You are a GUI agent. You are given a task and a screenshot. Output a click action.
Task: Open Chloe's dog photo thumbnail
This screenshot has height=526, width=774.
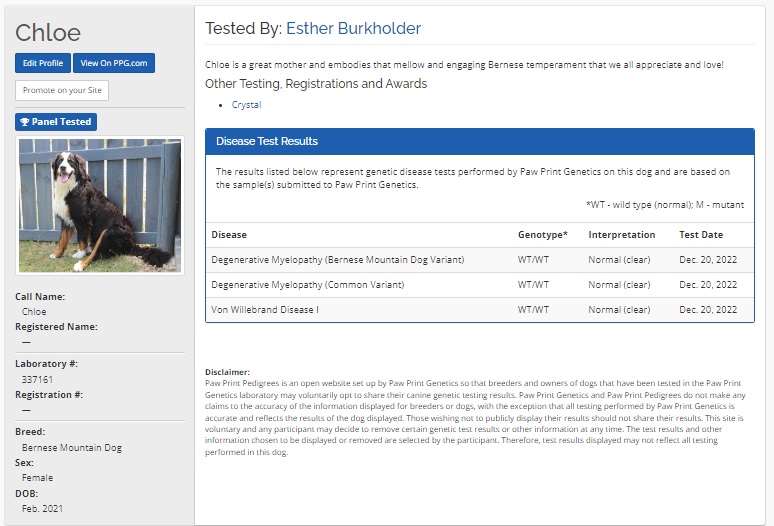coord(98,205)
